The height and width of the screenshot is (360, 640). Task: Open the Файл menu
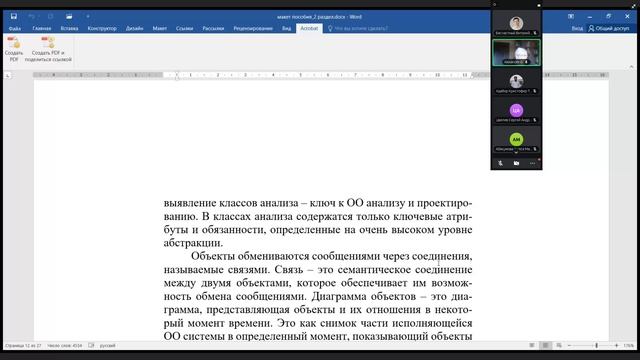(15, 29)
